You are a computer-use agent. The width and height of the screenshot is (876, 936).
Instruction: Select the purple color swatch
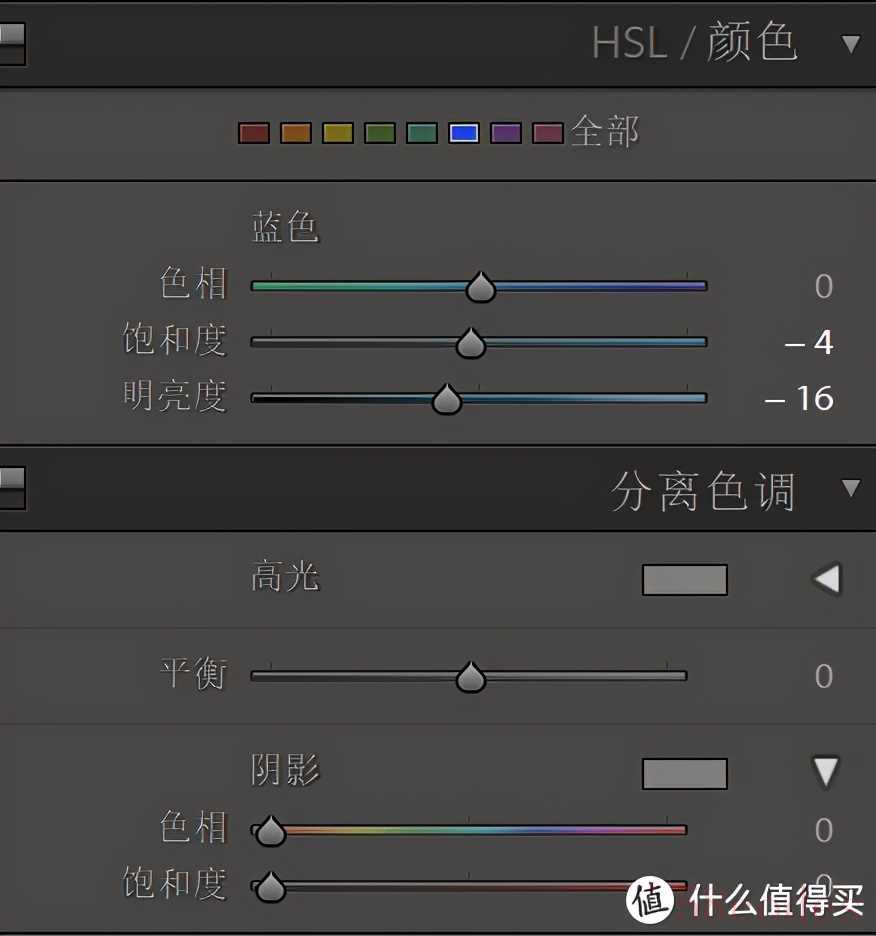coord(506,133)
